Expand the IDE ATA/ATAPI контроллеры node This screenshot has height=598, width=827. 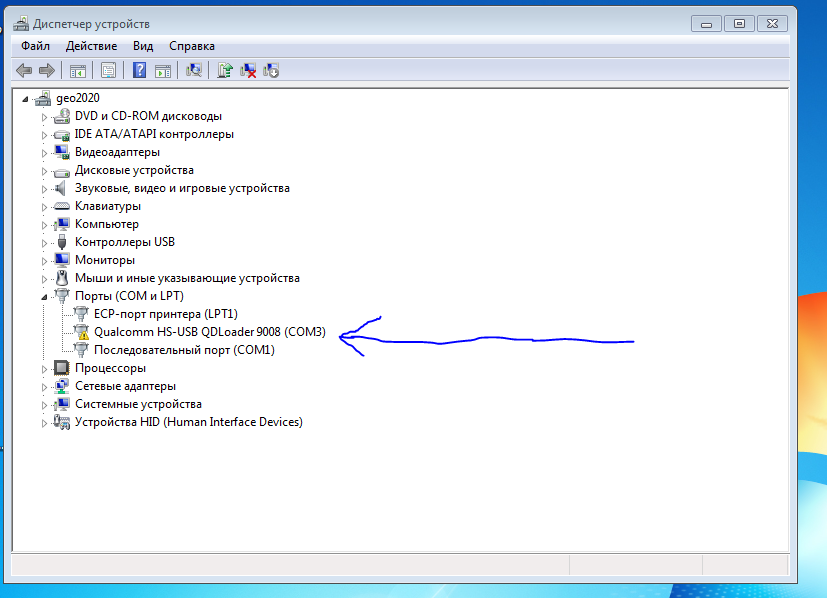click(x=44, y=135)
